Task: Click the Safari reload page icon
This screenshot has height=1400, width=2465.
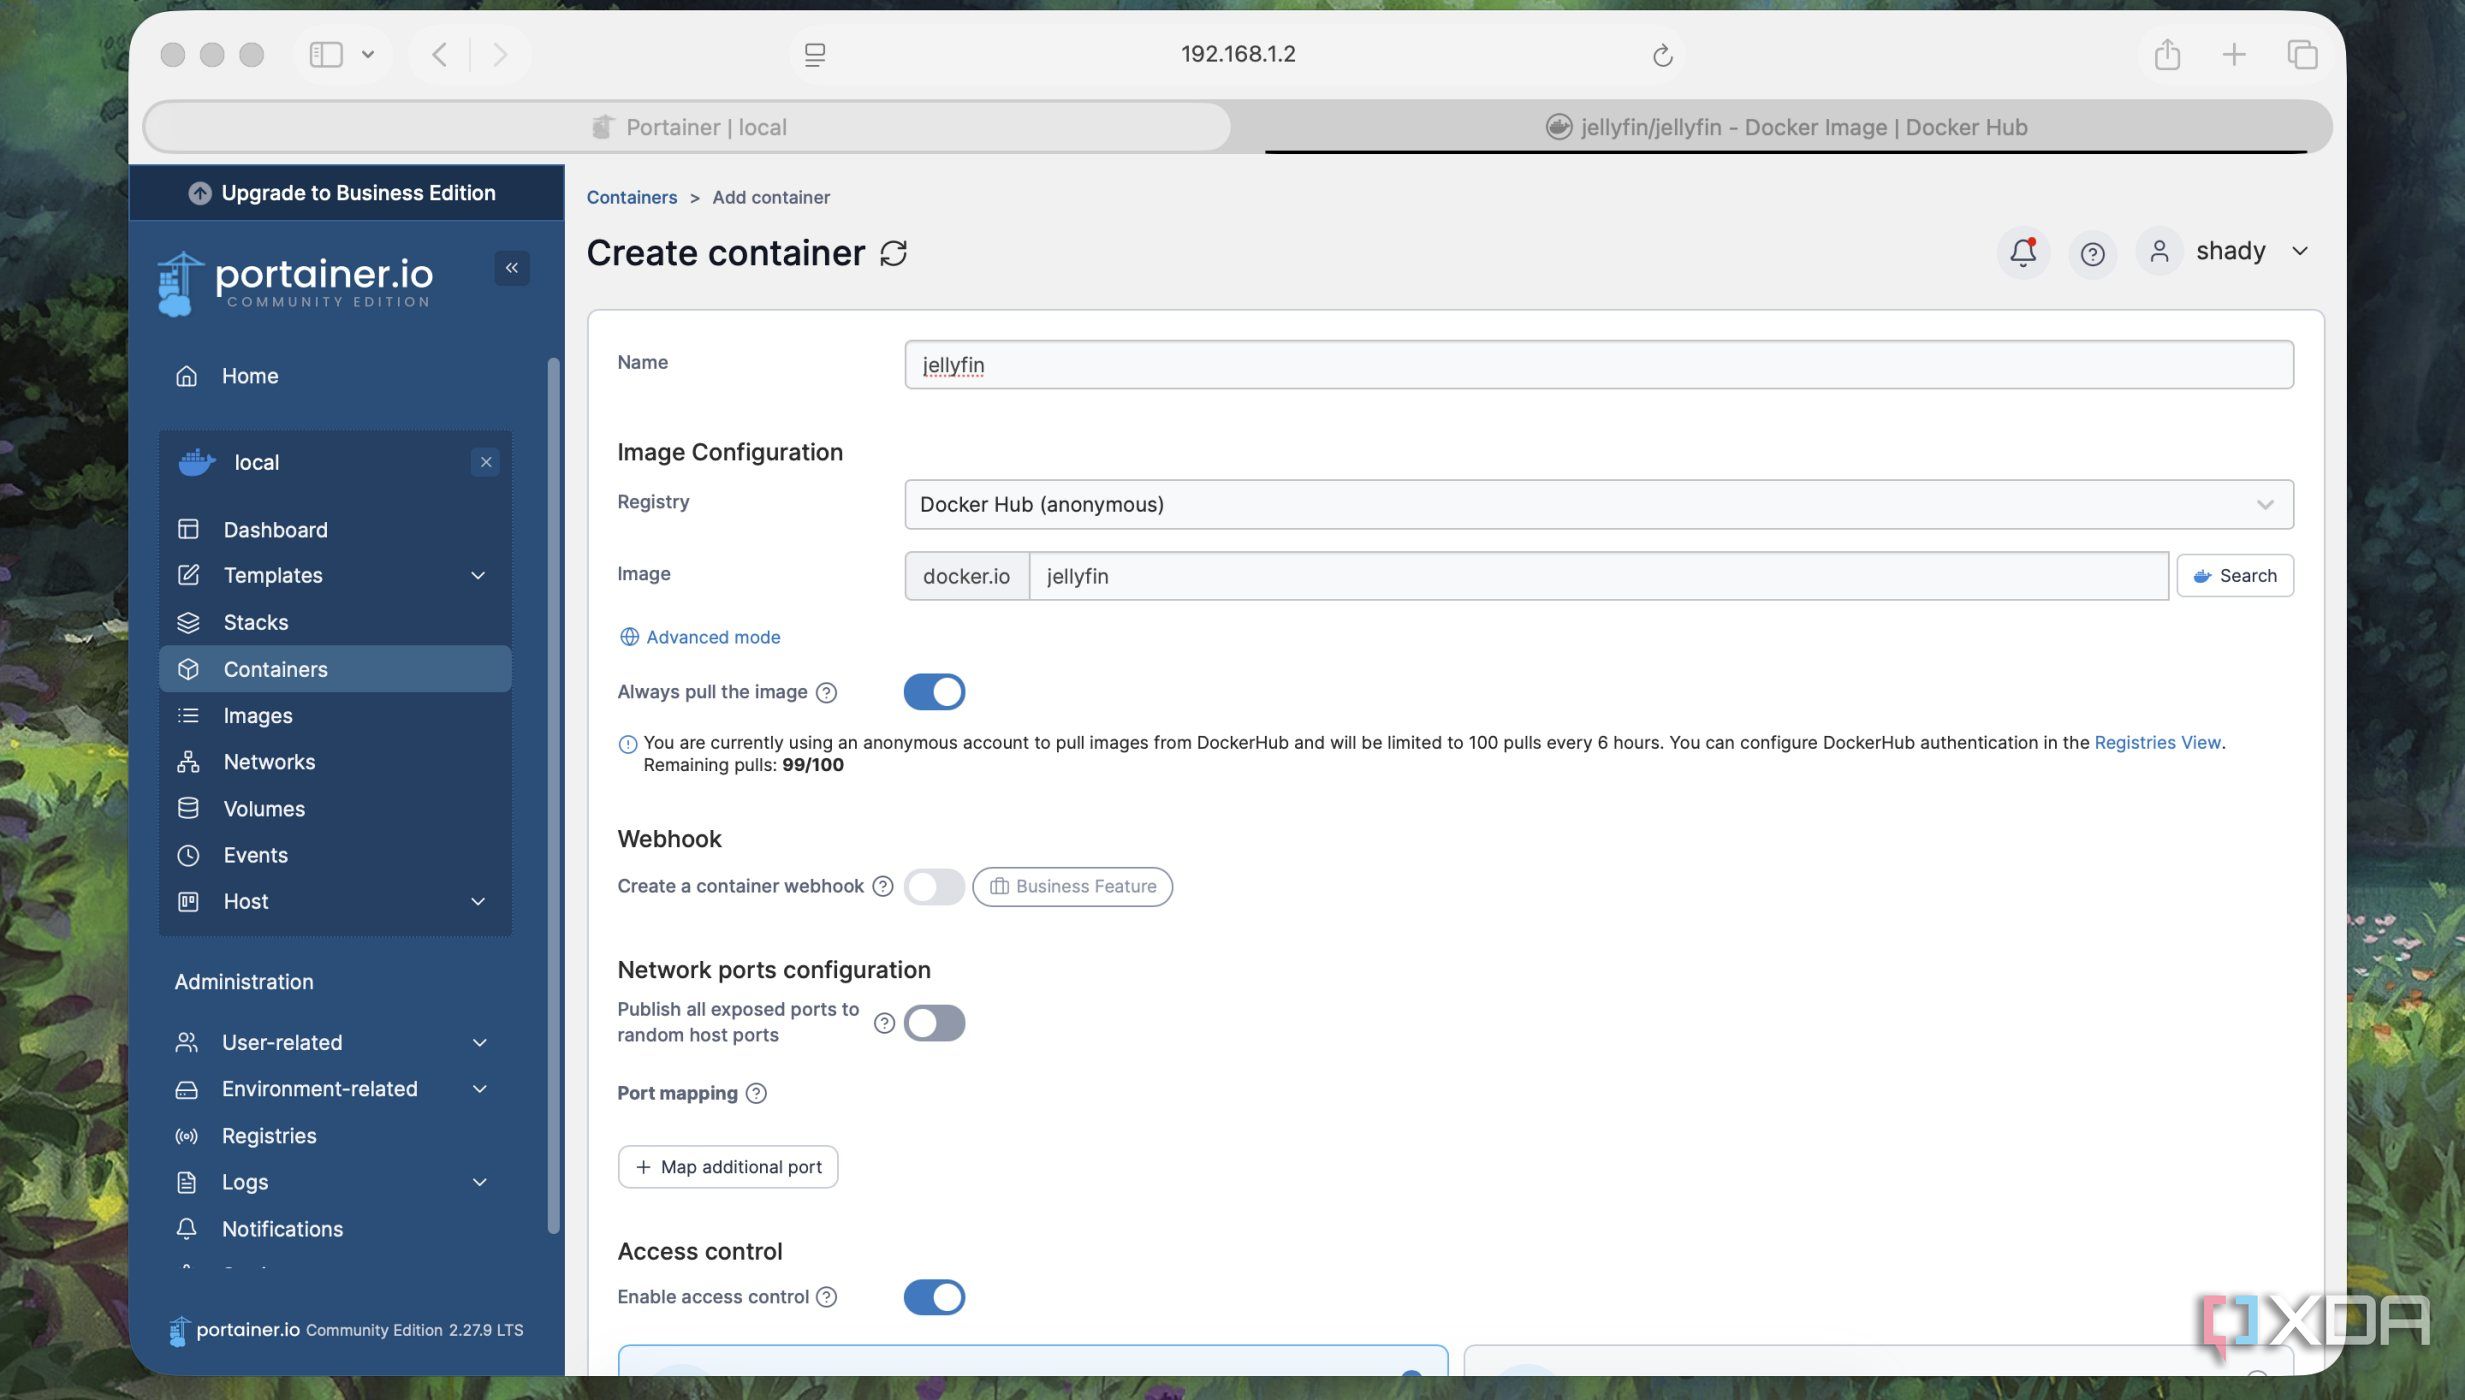Action: point(1662,55)
